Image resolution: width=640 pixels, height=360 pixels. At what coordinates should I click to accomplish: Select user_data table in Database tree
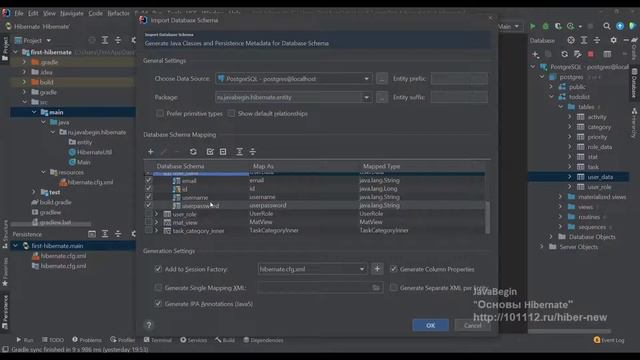tap(600, 177)
